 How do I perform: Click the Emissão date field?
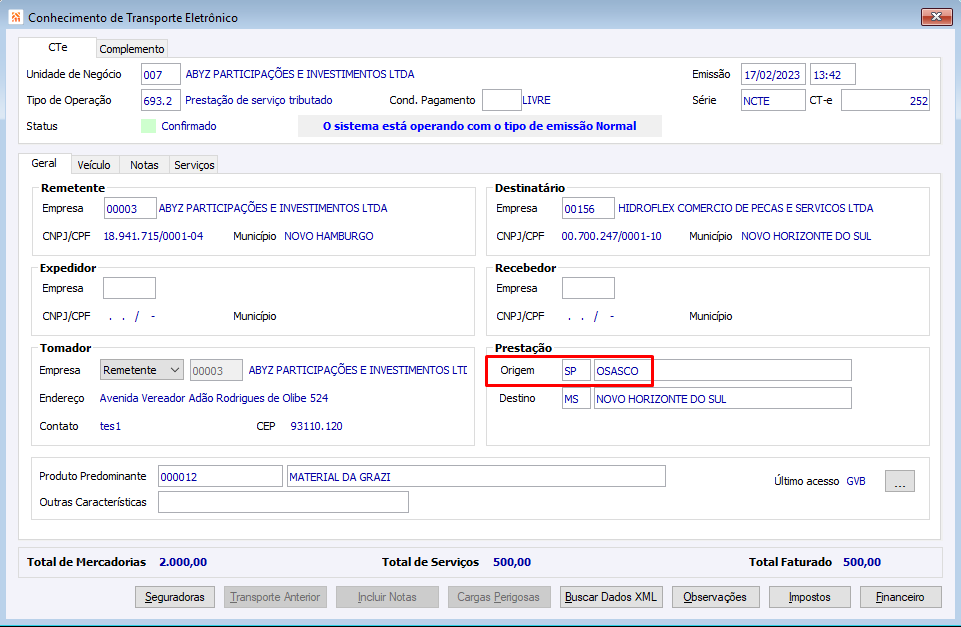(x=773, y=74)
